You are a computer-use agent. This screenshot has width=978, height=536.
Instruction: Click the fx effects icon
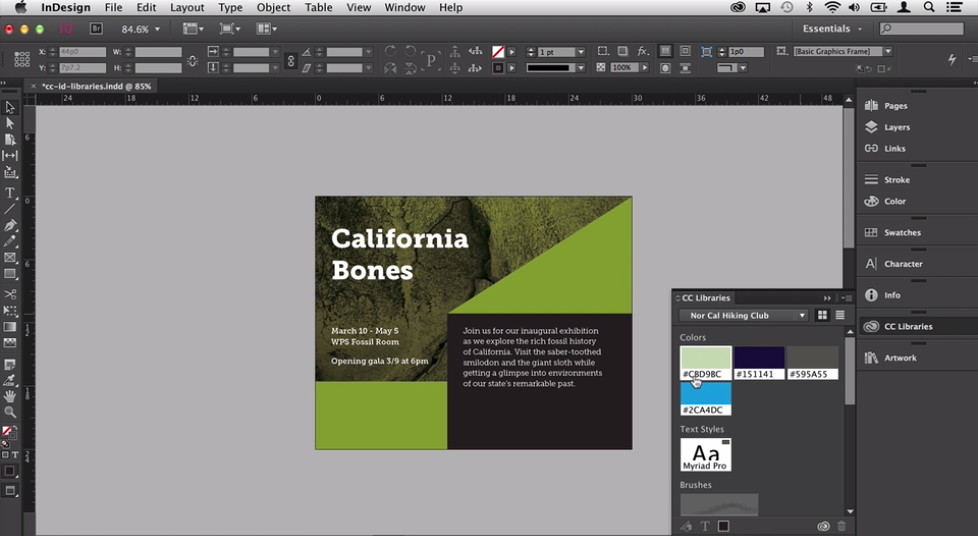[x=642, y=51]
